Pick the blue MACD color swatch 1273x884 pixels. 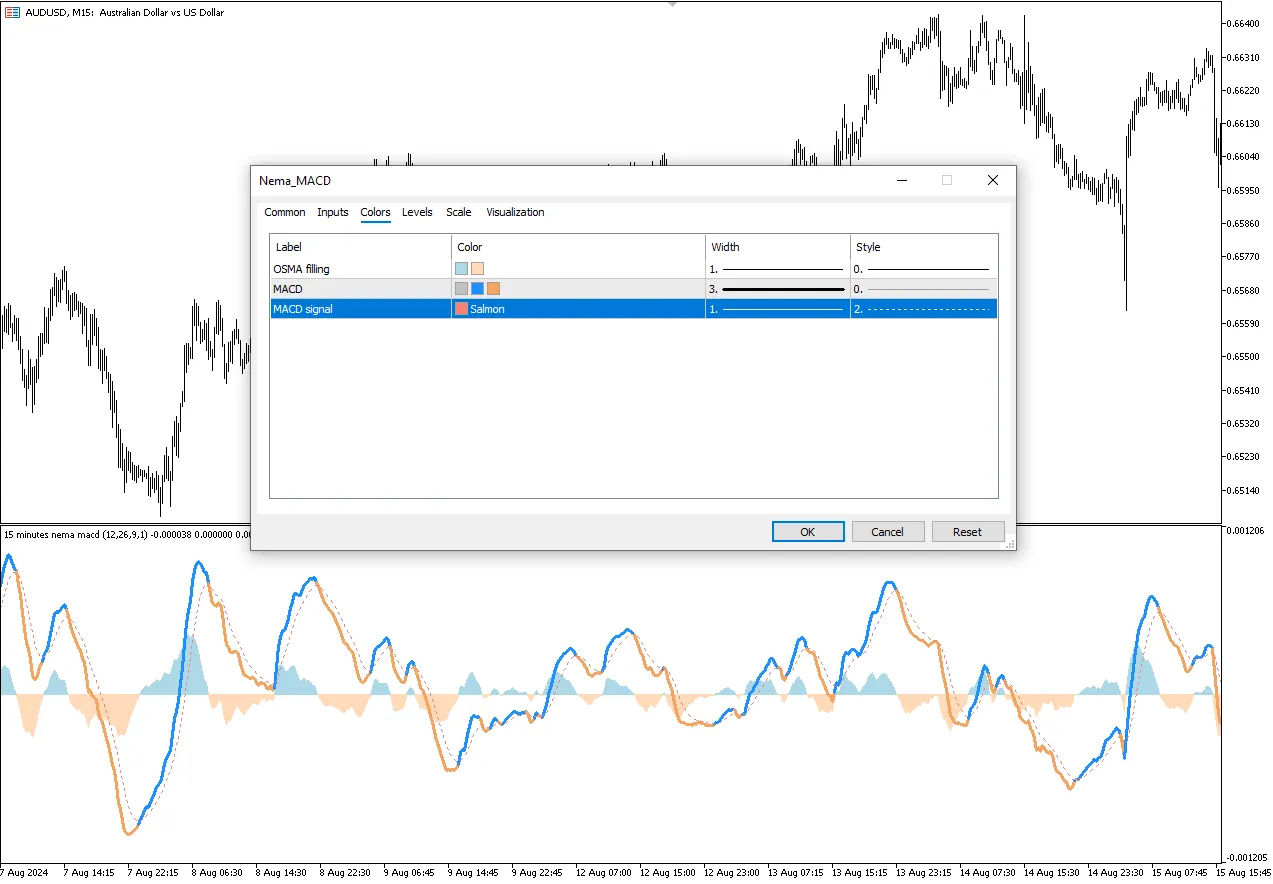point(477,289)
